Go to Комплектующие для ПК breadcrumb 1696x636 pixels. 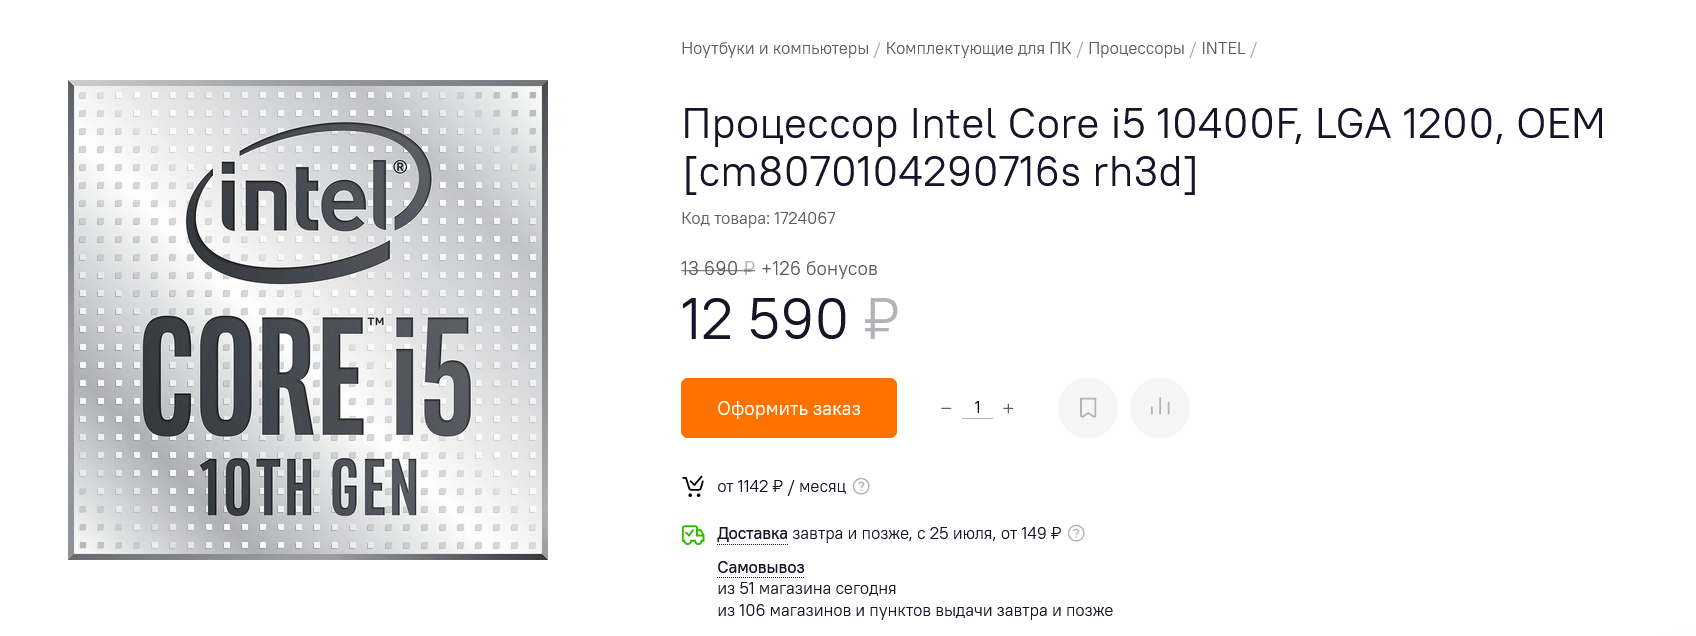click(x=978, y=48)
